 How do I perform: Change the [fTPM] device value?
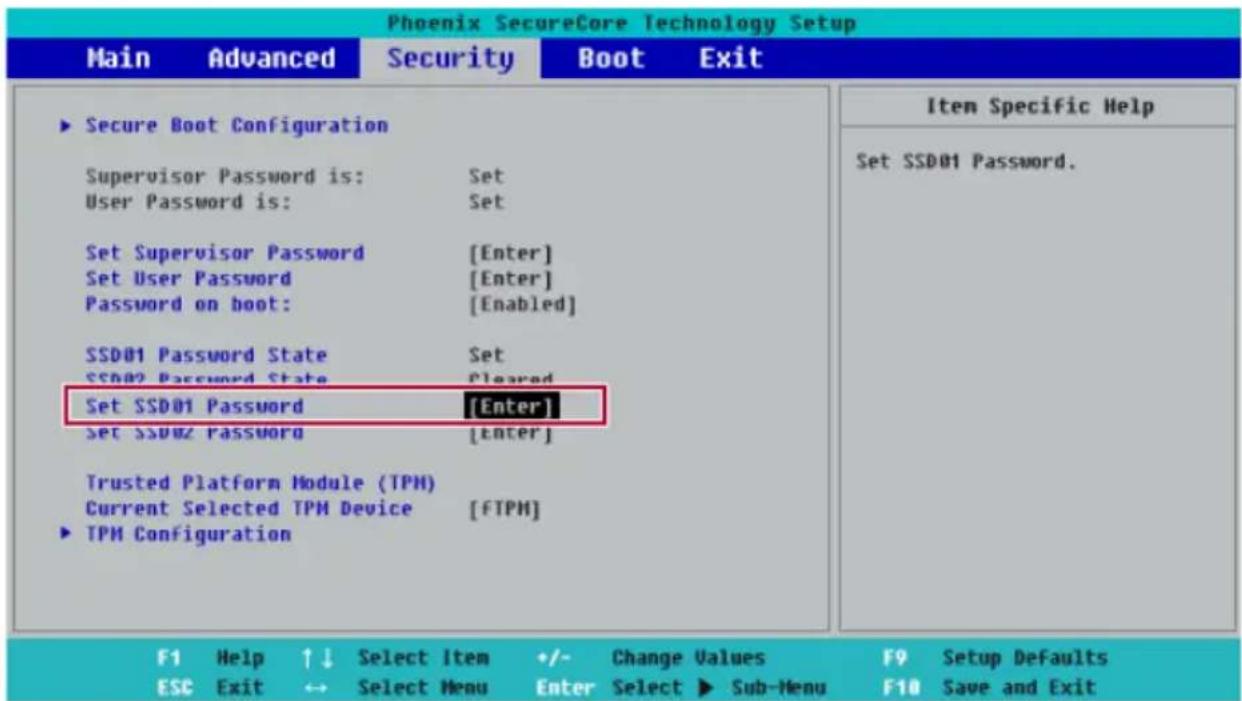coord(505,510)
